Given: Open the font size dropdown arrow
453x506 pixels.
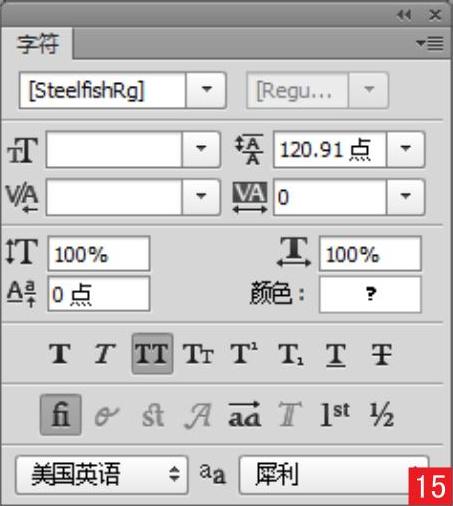Looking at the screenshot, I should (201, 149).
